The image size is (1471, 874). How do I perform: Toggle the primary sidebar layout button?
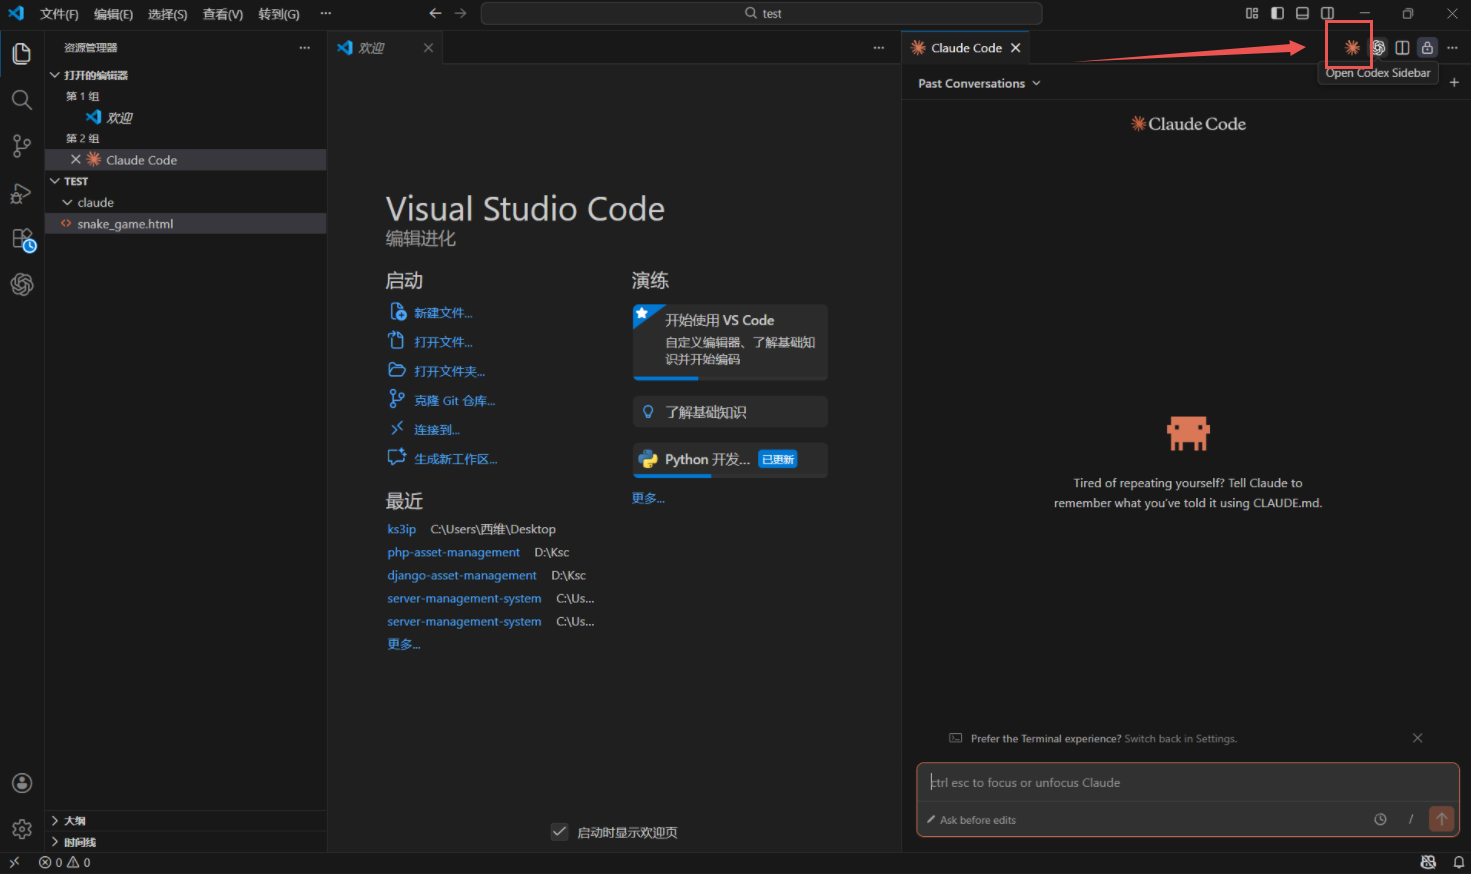point(1277,13)
